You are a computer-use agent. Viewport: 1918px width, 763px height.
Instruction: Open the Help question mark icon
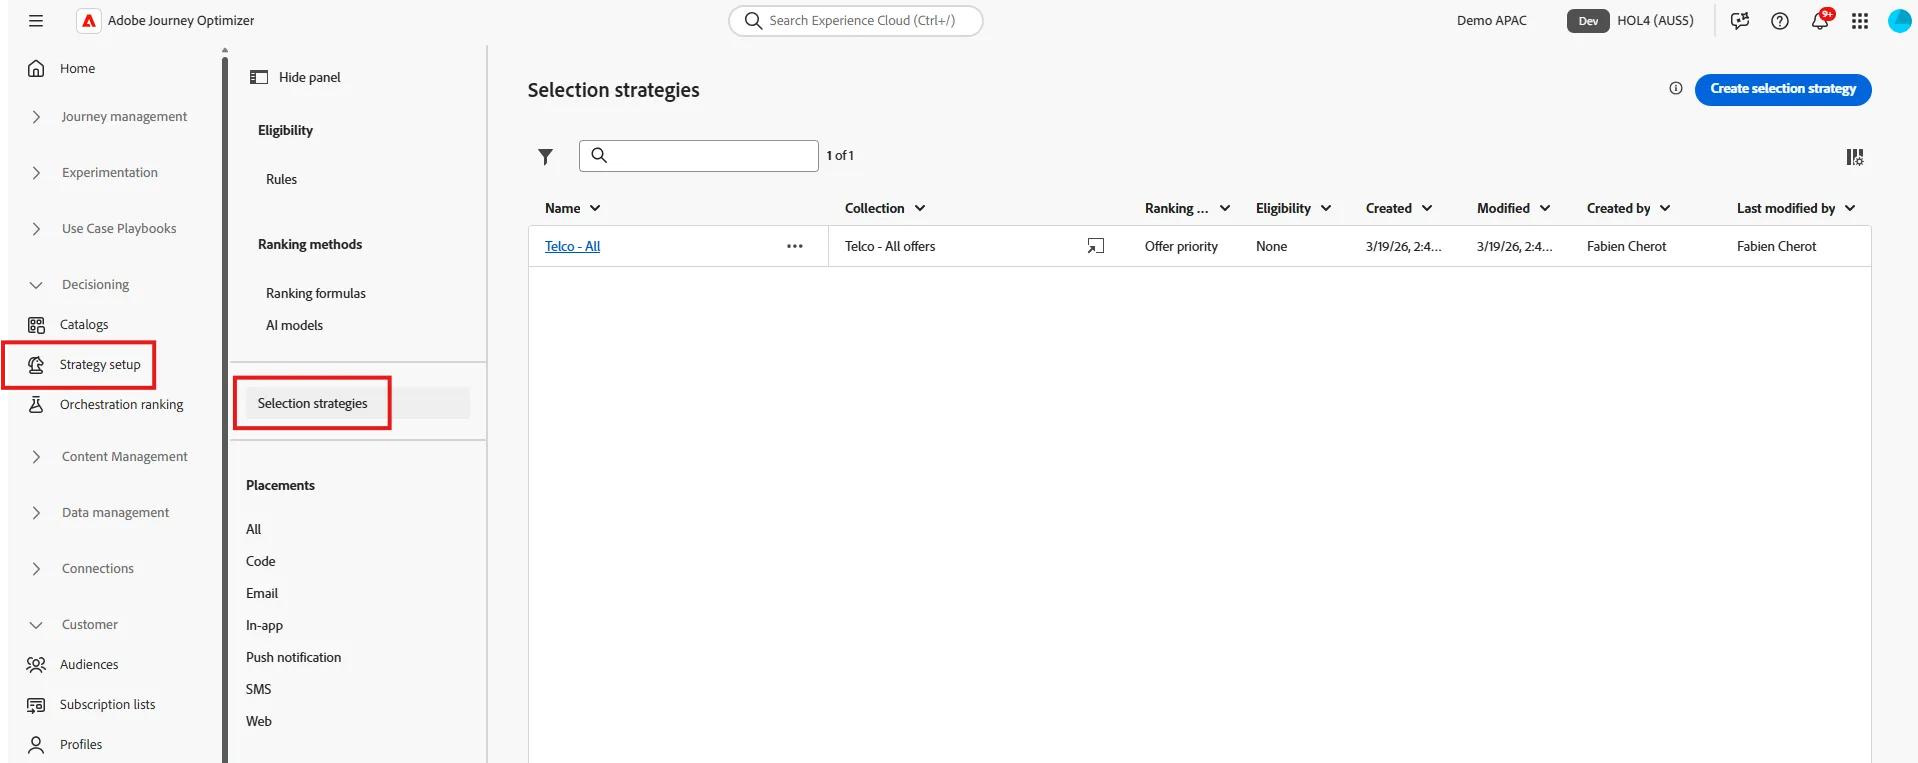(1780, 21)
